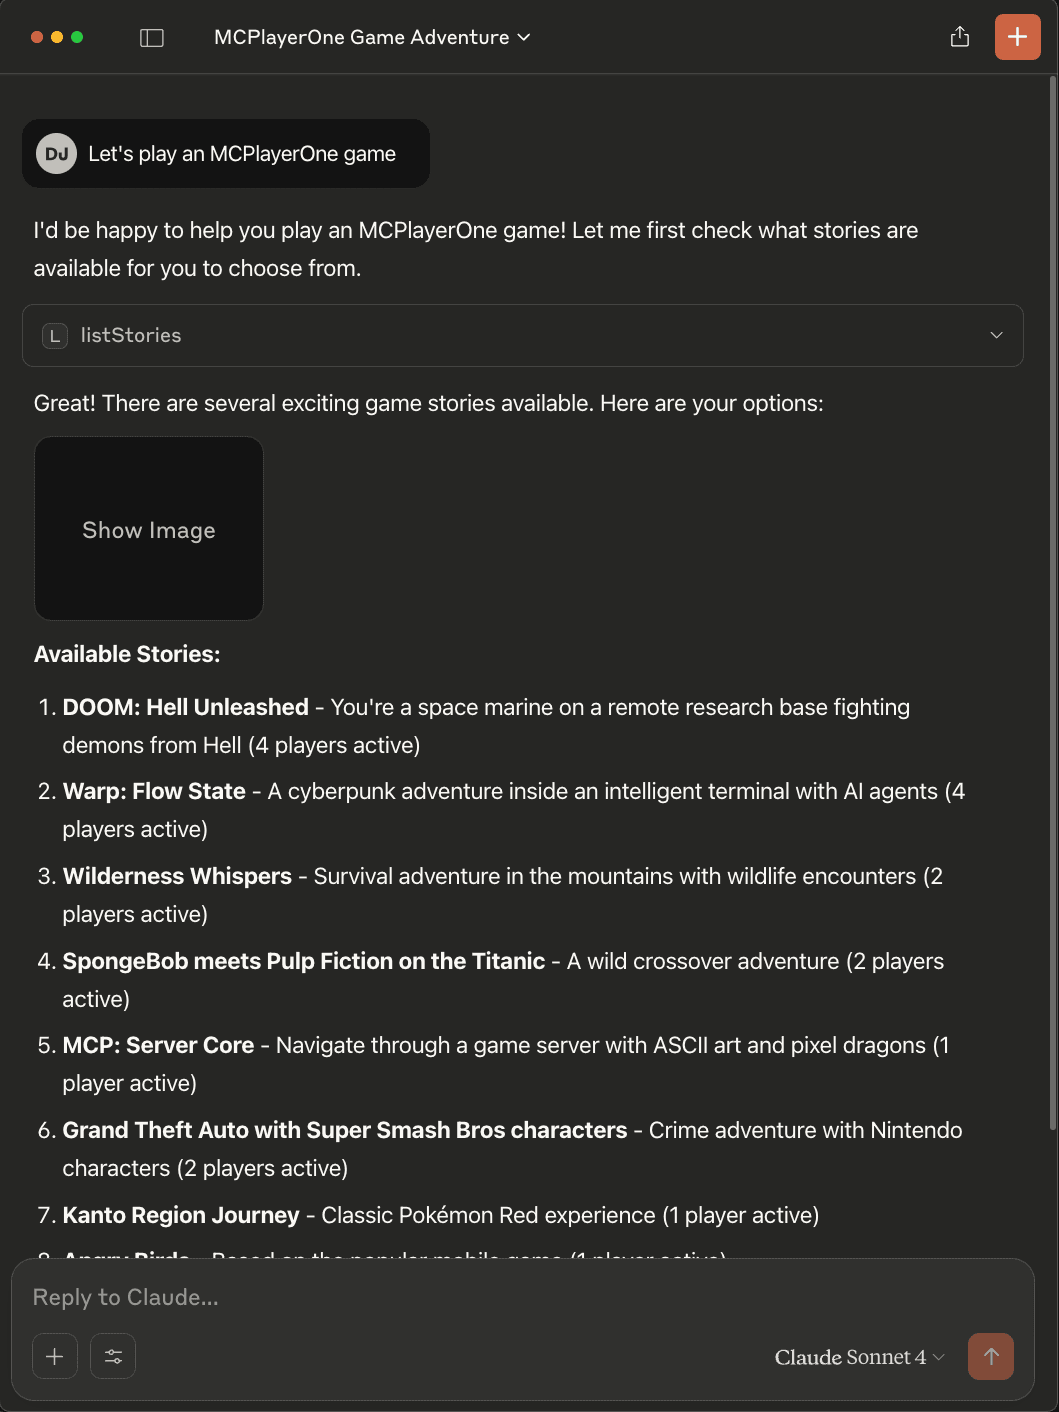Click the user message Let's play bubble

pyautogui.click(x=226, y=154)
